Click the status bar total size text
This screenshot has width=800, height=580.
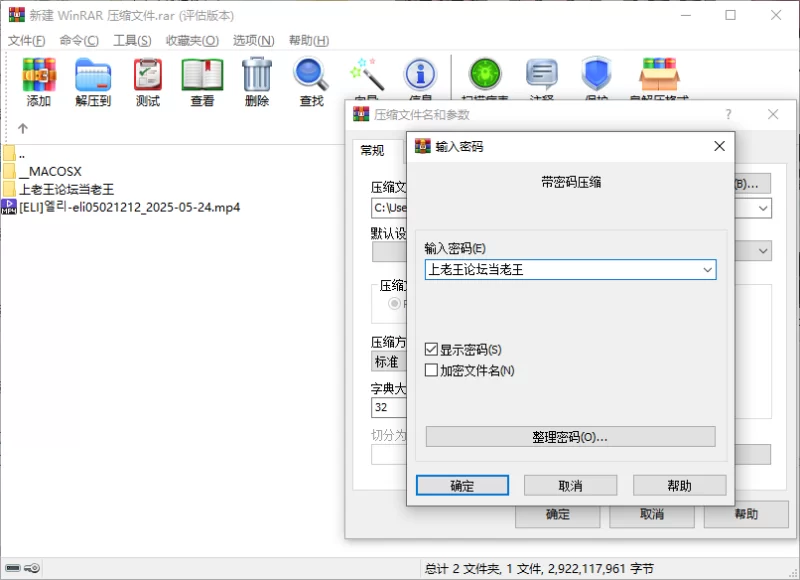pos(539,568)
